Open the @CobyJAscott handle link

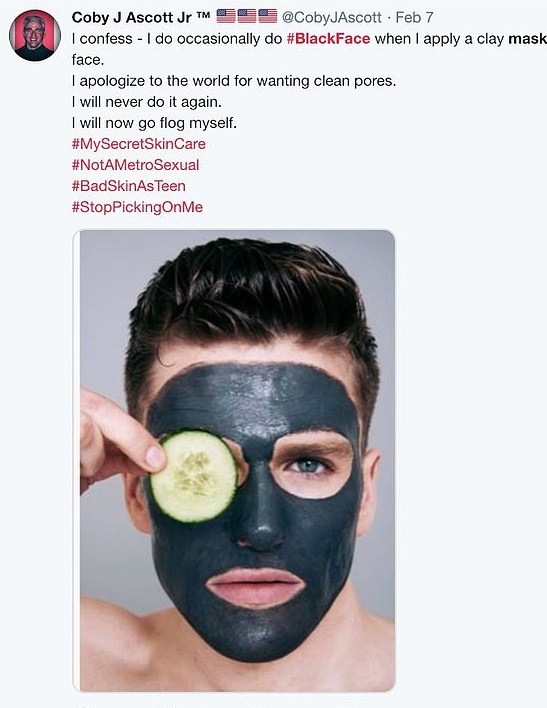332,18
